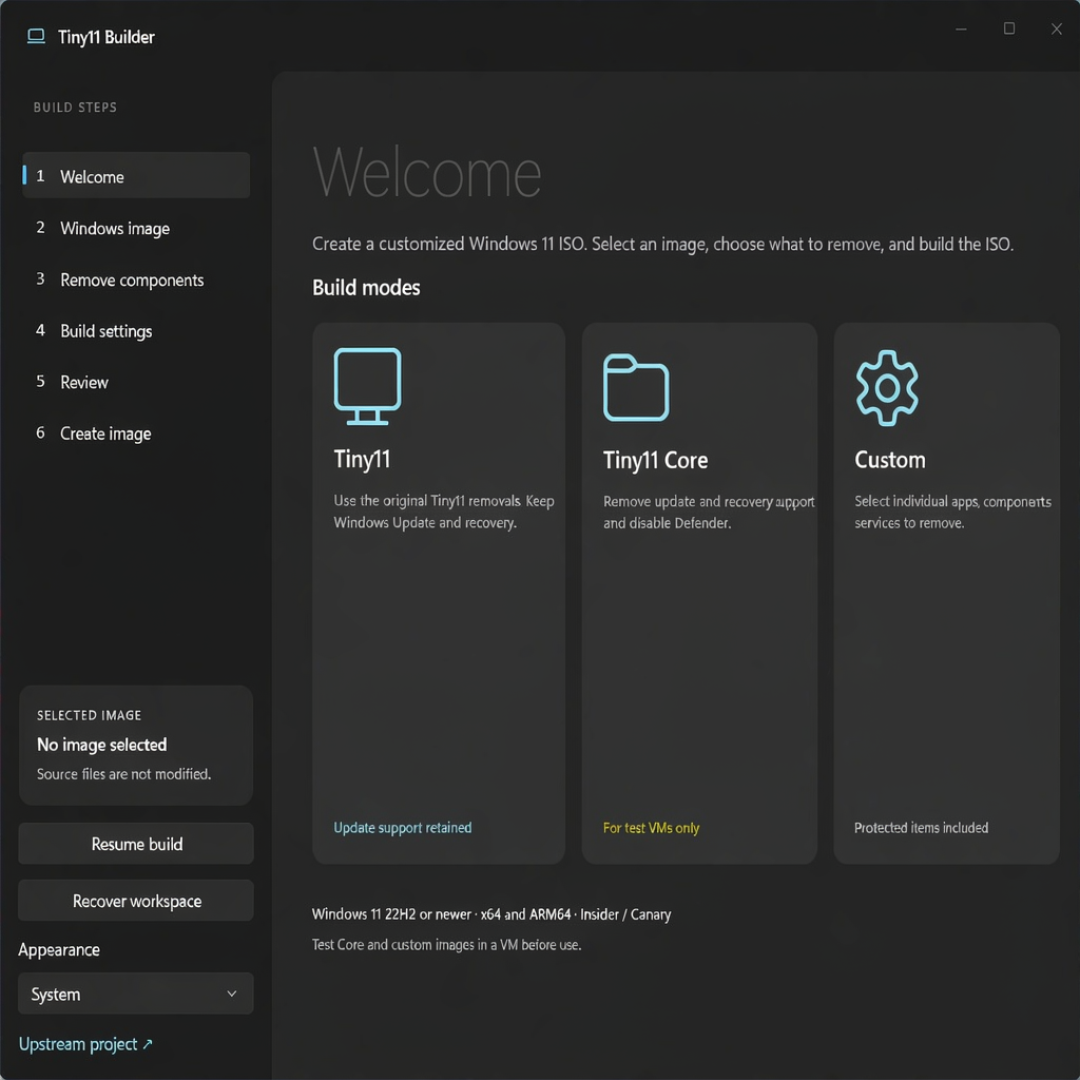
Task: Click the Tiny11 Builder laptop icon
Action: pyautogui.click(x=36, y=36)
